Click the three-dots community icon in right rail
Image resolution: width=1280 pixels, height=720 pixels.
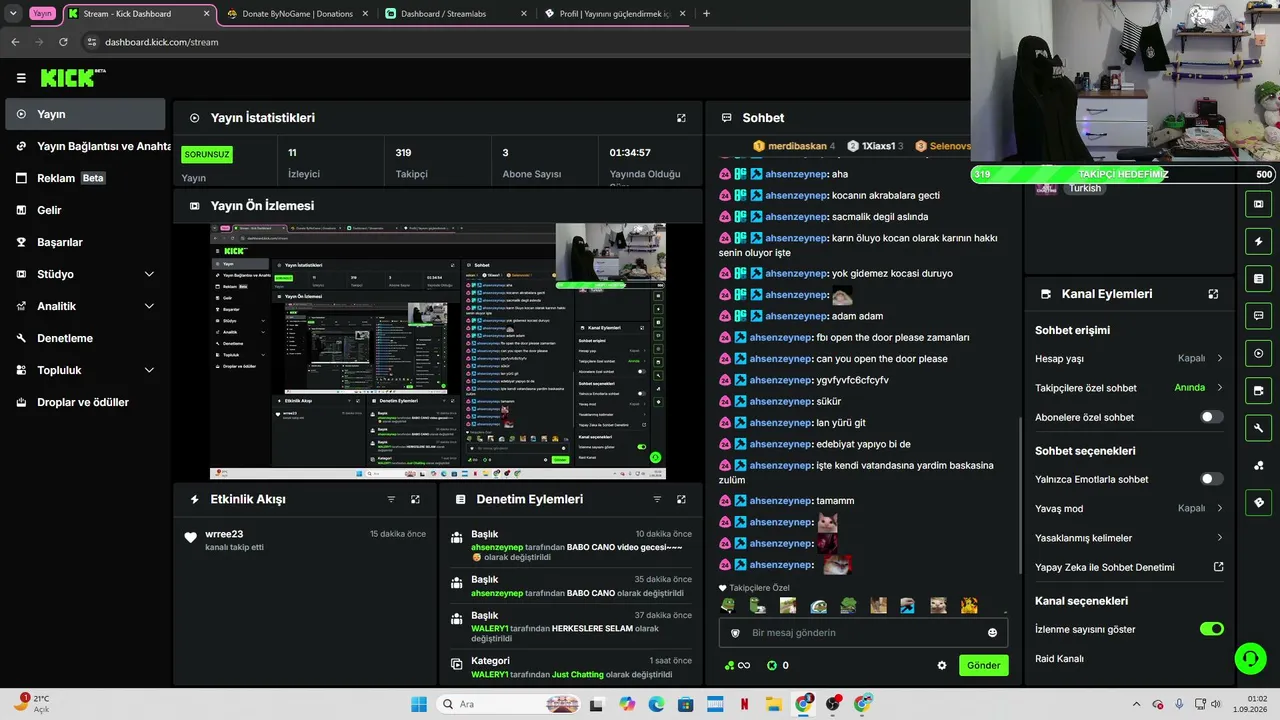(1258, 465)
